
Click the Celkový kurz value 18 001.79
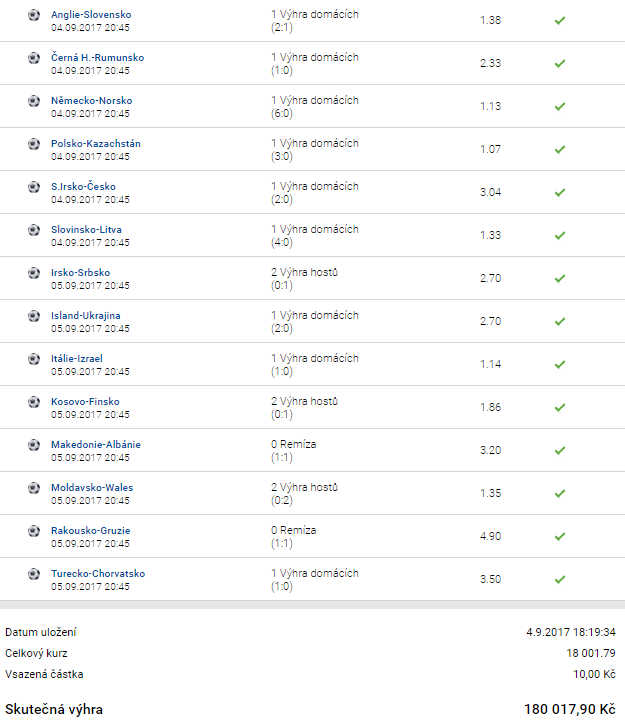coord(590,653)
